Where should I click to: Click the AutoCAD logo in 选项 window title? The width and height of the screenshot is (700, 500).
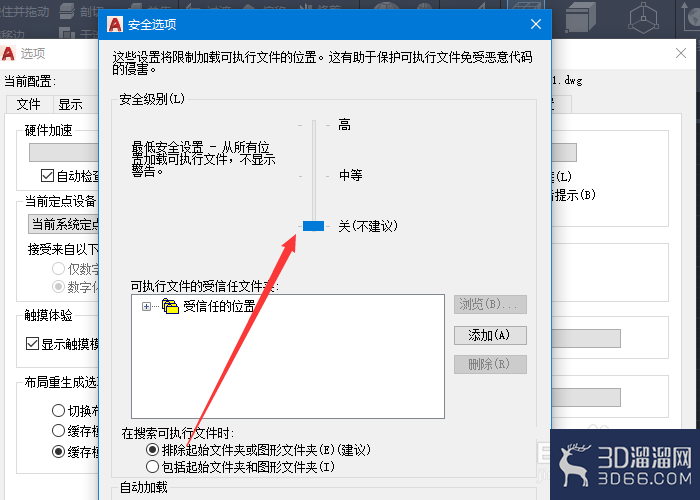8,54
